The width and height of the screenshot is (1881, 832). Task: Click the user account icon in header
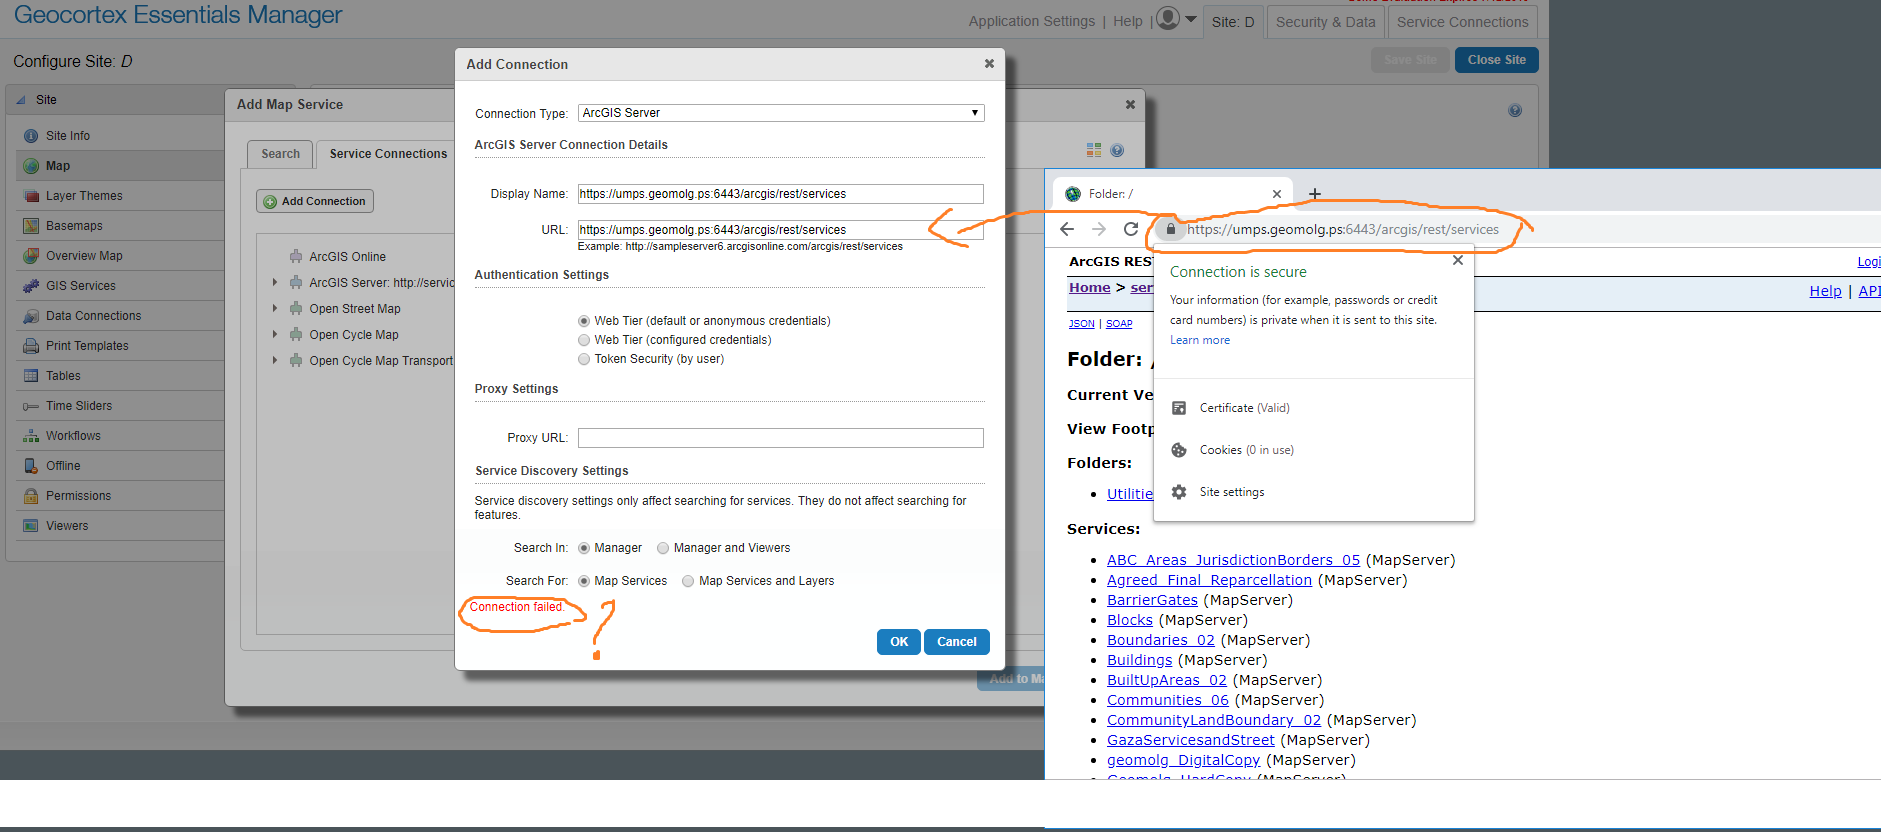[x=1168, y=19]
